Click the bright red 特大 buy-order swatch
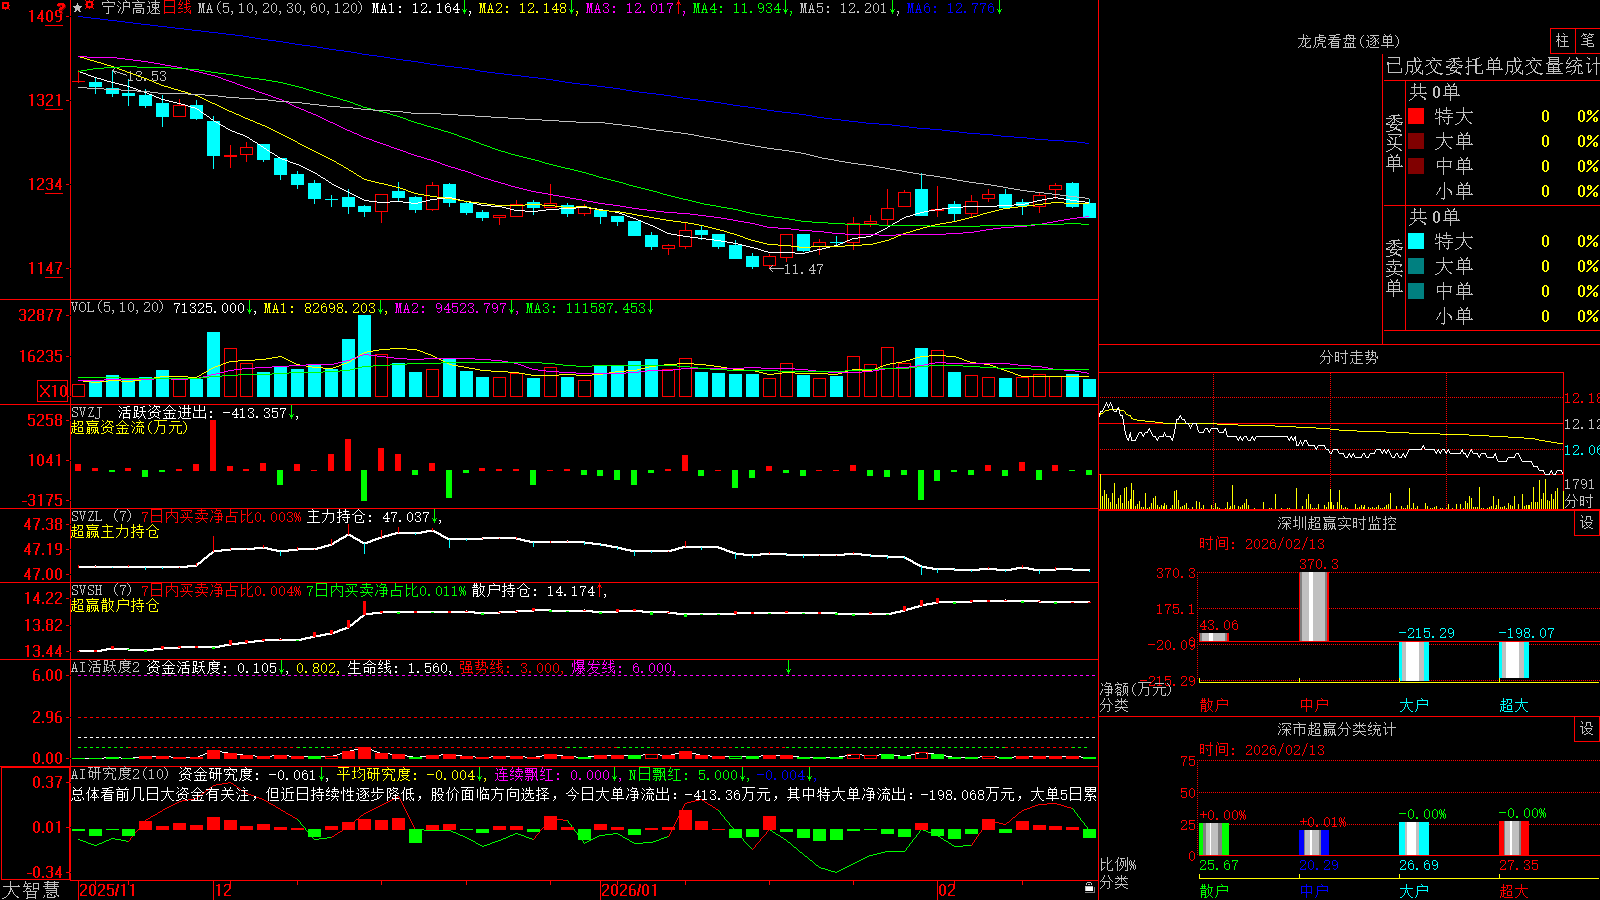The image size is (1600, 900). tap(1416, 116)
